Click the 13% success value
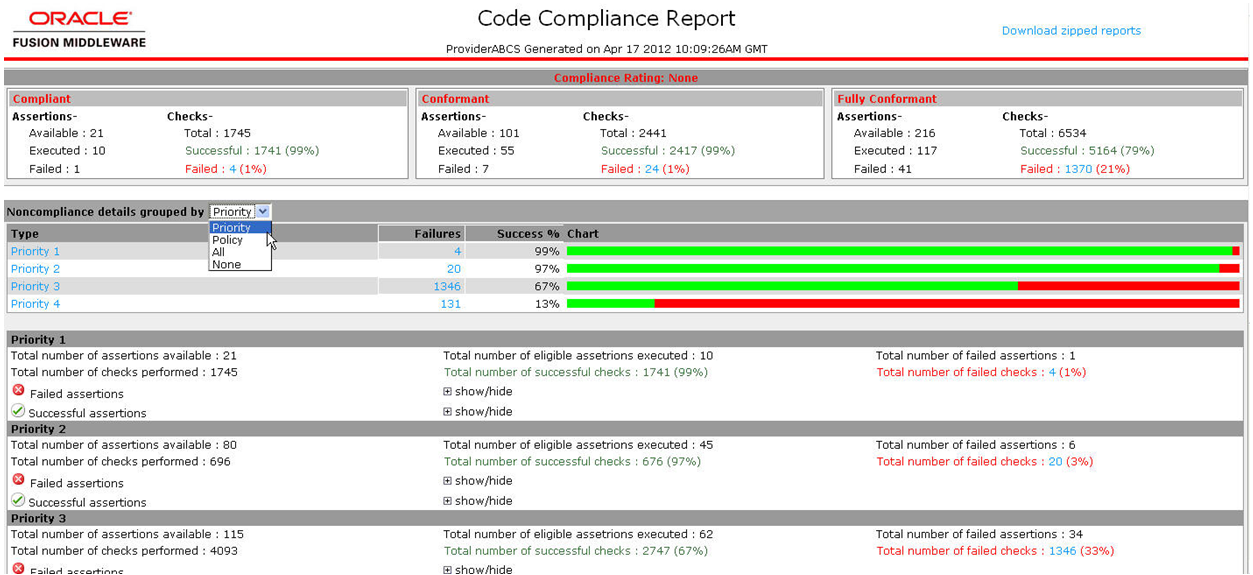Image resolution: width=1253 pixels, height=575 pixels. click(x=547, y=304)
